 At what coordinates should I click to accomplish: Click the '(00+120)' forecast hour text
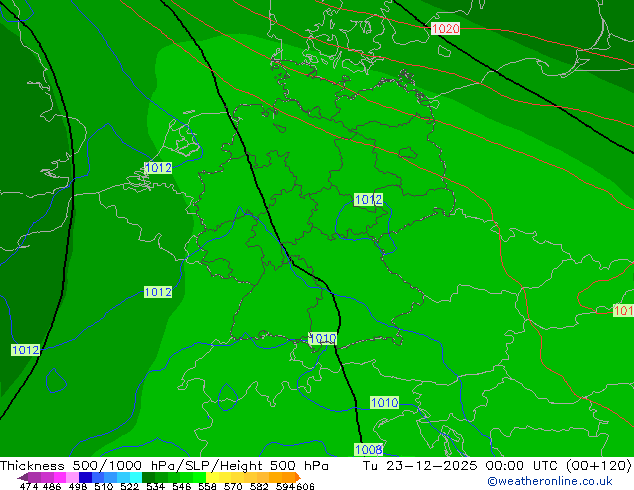(x=598, y=465)
